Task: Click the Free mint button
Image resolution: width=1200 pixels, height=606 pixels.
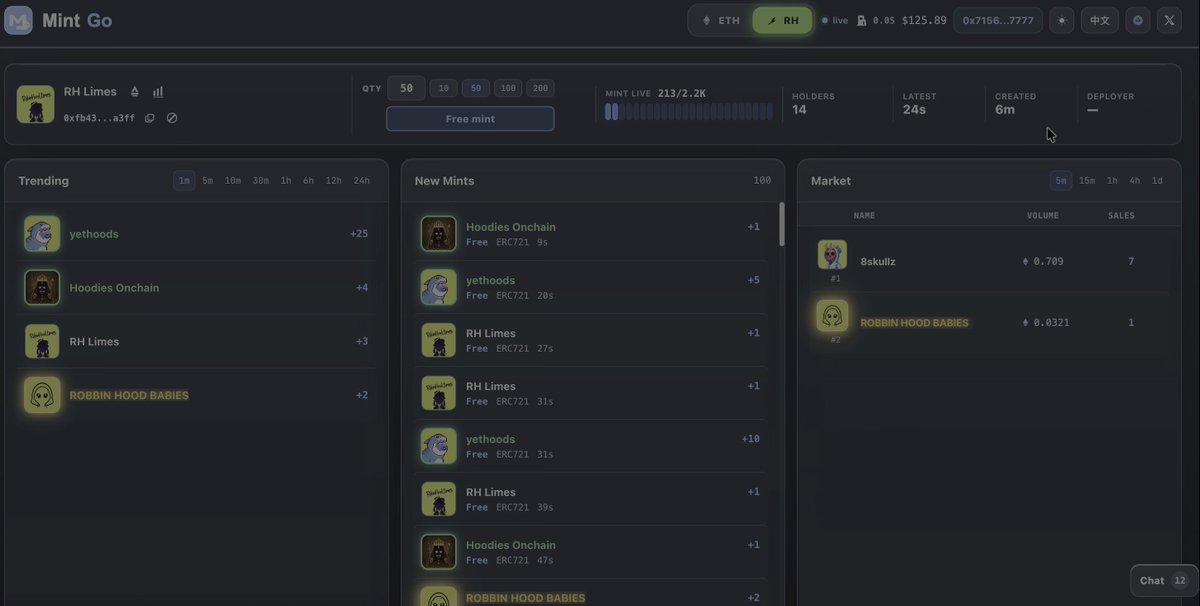Action: coord(470,119)
